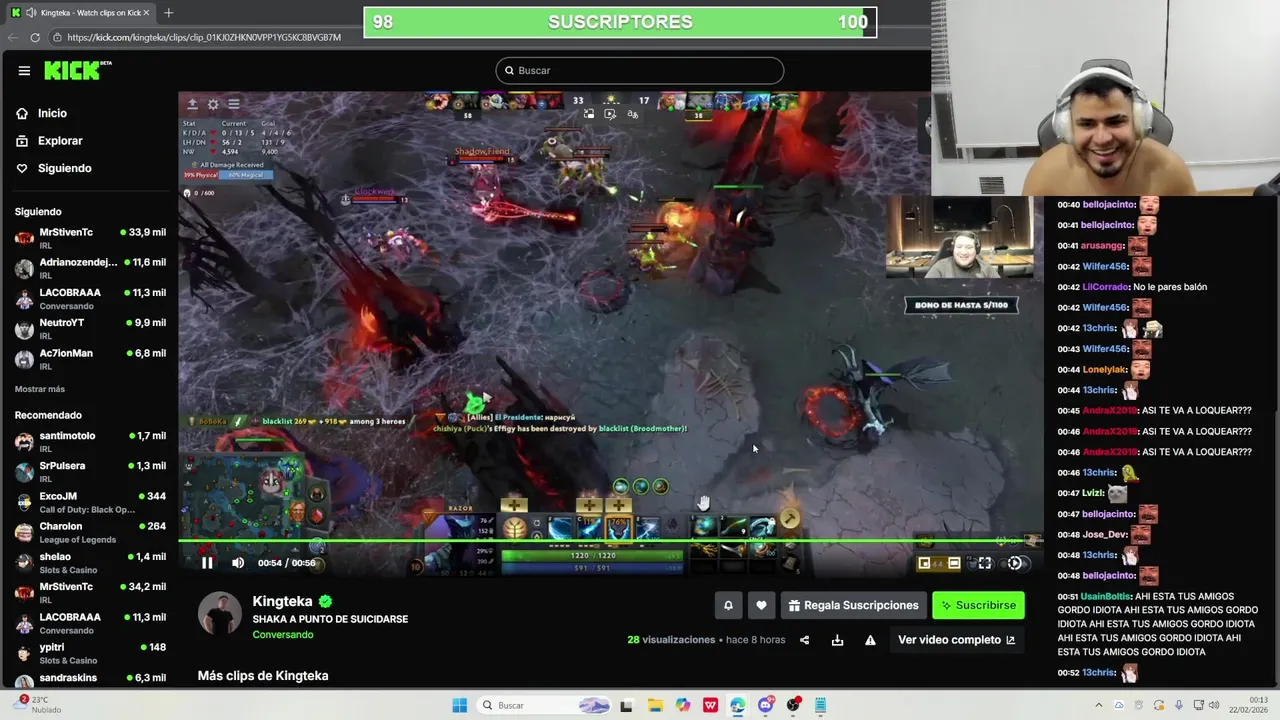The image size is (1280, 720).
Task: Open Kingteka channel avatar
Action: click(x=220, y=614)
